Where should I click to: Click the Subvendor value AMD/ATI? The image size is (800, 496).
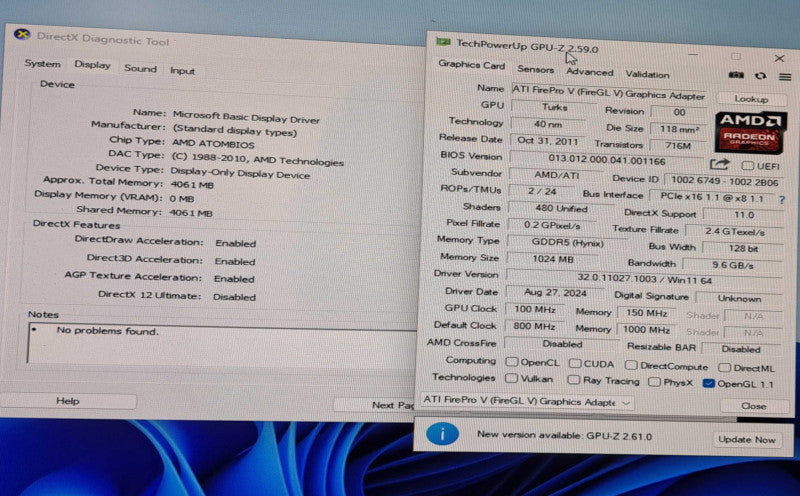(557, 175)
